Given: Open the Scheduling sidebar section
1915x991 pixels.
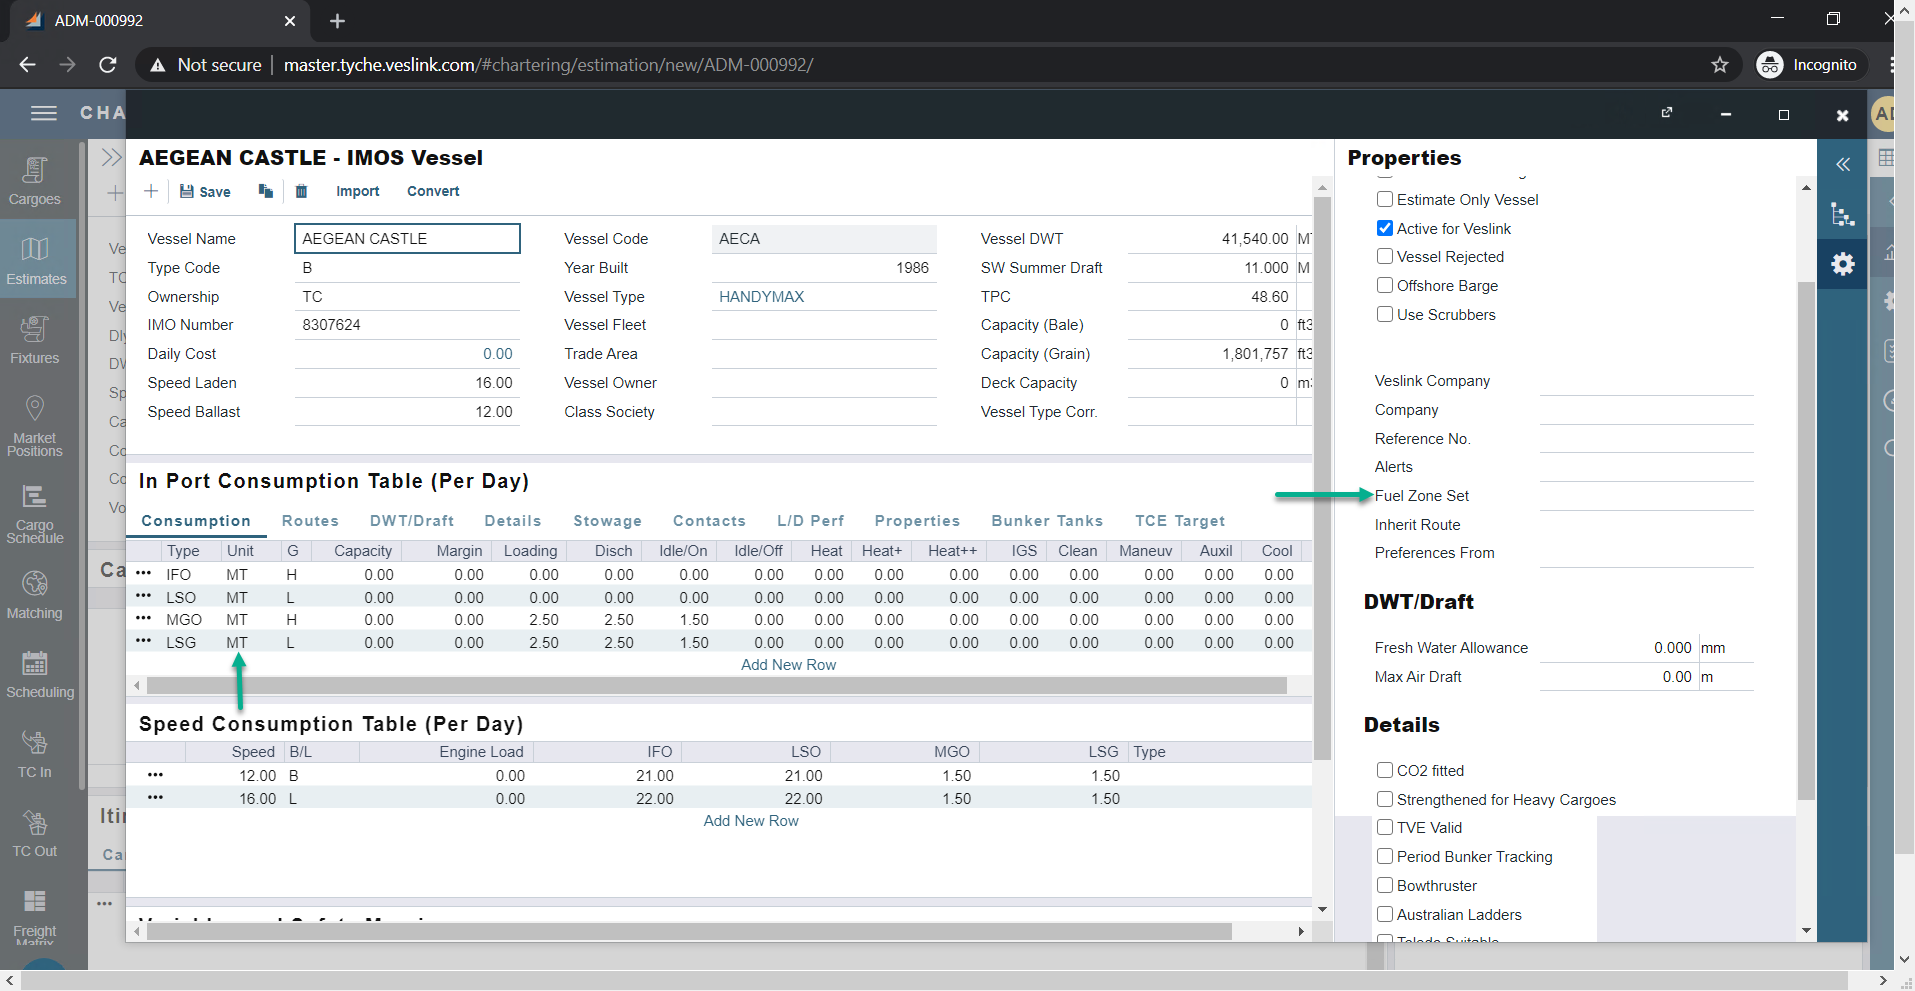Looking at the screenshot, I should [36, 674].
